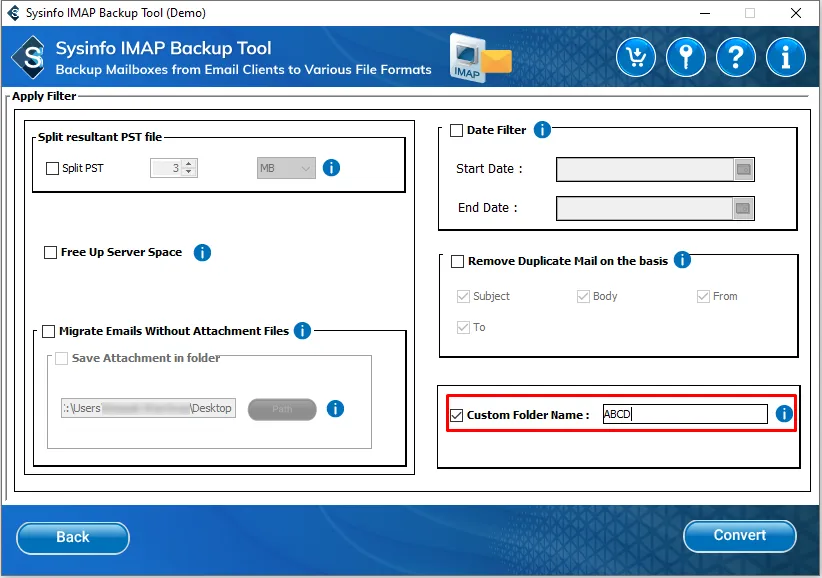Toggle the To duplicate checkbox
The height and width of the screenshot is (578, 822).
[463, 328]
